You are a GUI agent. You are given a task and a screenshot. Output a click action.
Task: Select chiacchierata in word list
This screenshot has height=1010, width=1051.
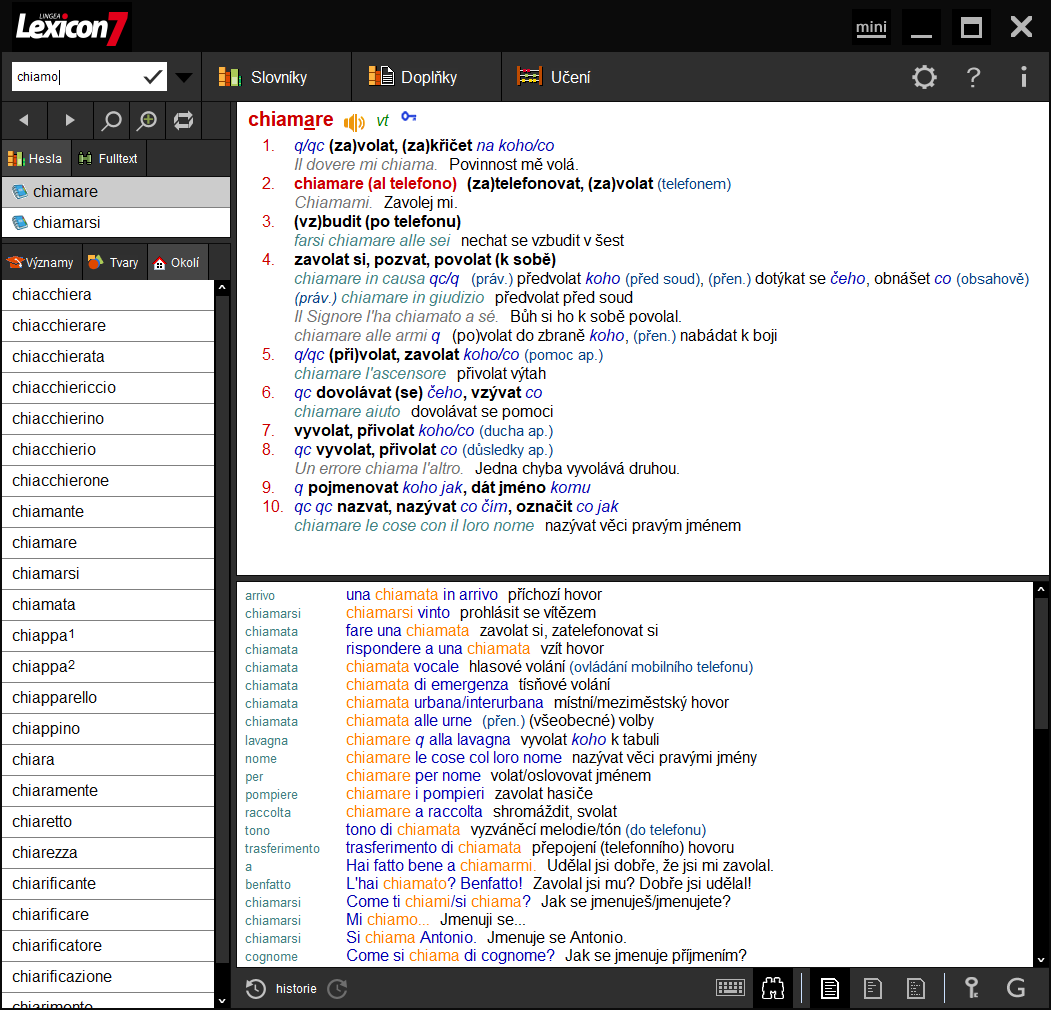coord(108,357)
